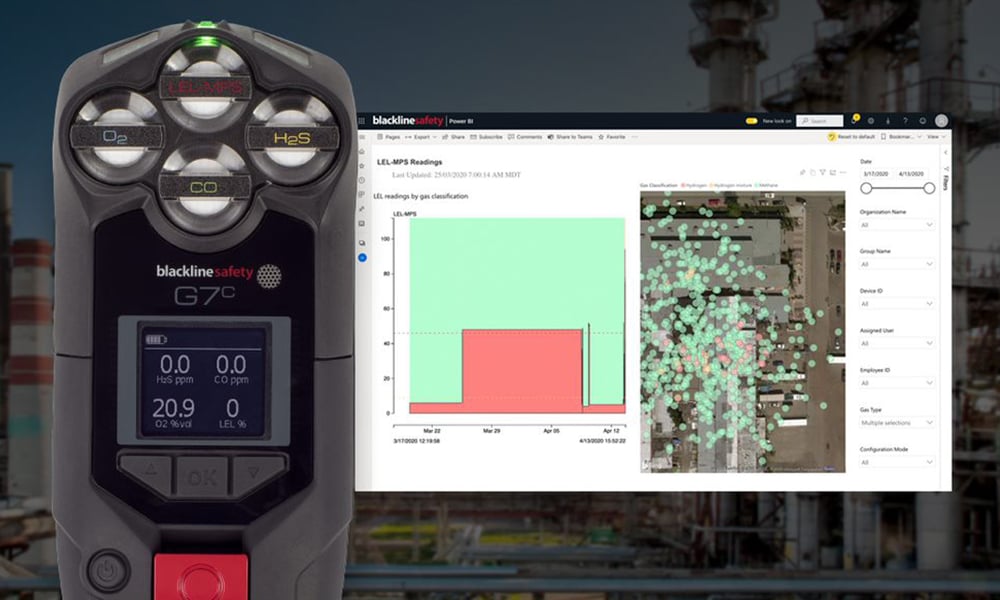1000x600 pixels.
Task: Expand the Configuration Mode dropdown
Action: click(x=897, y=462)
